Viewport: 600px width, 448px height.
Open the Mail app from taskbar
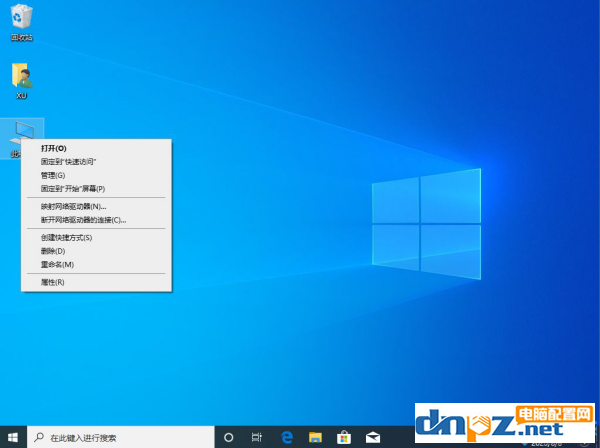pos(373,437)
